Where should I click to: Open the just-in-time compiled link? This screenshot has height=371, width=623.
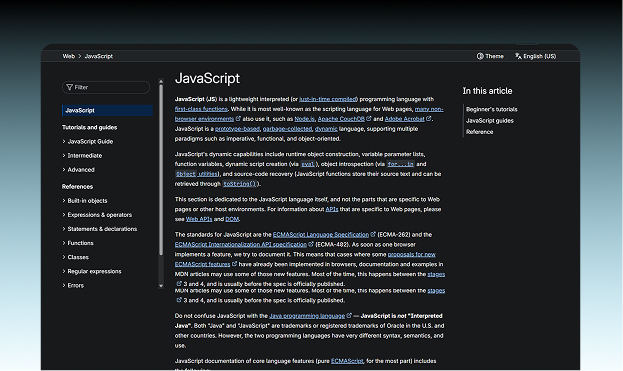[328, 99]
